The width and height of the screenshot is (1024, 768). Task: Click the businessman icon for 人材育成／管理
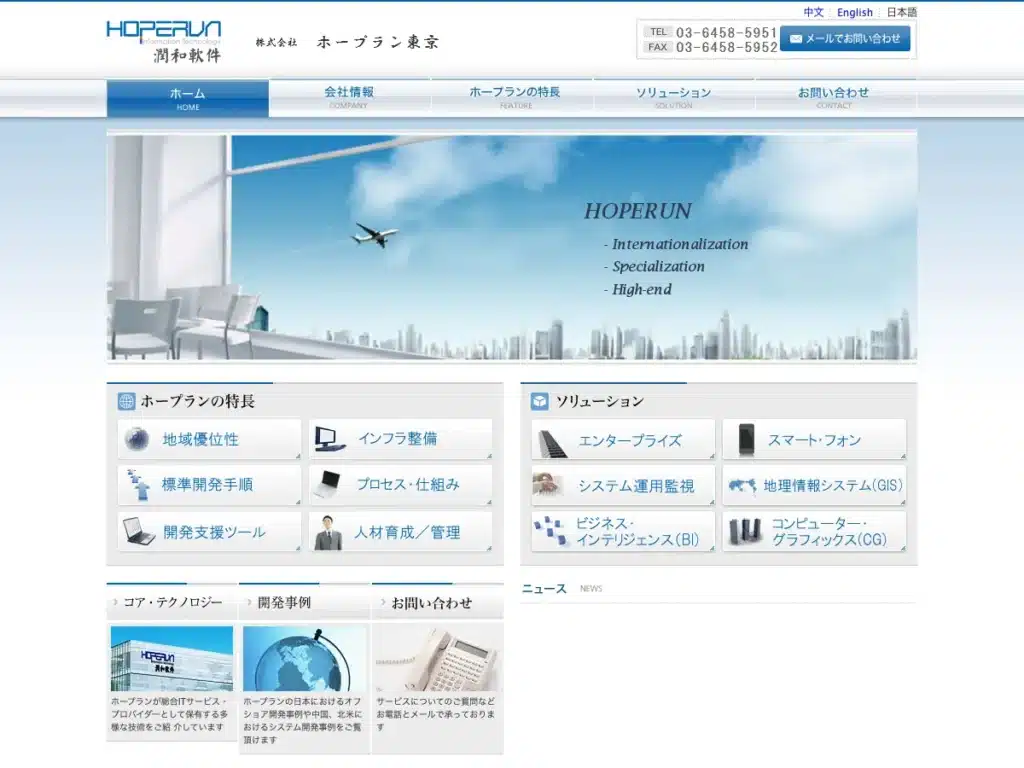click(328, 532)
